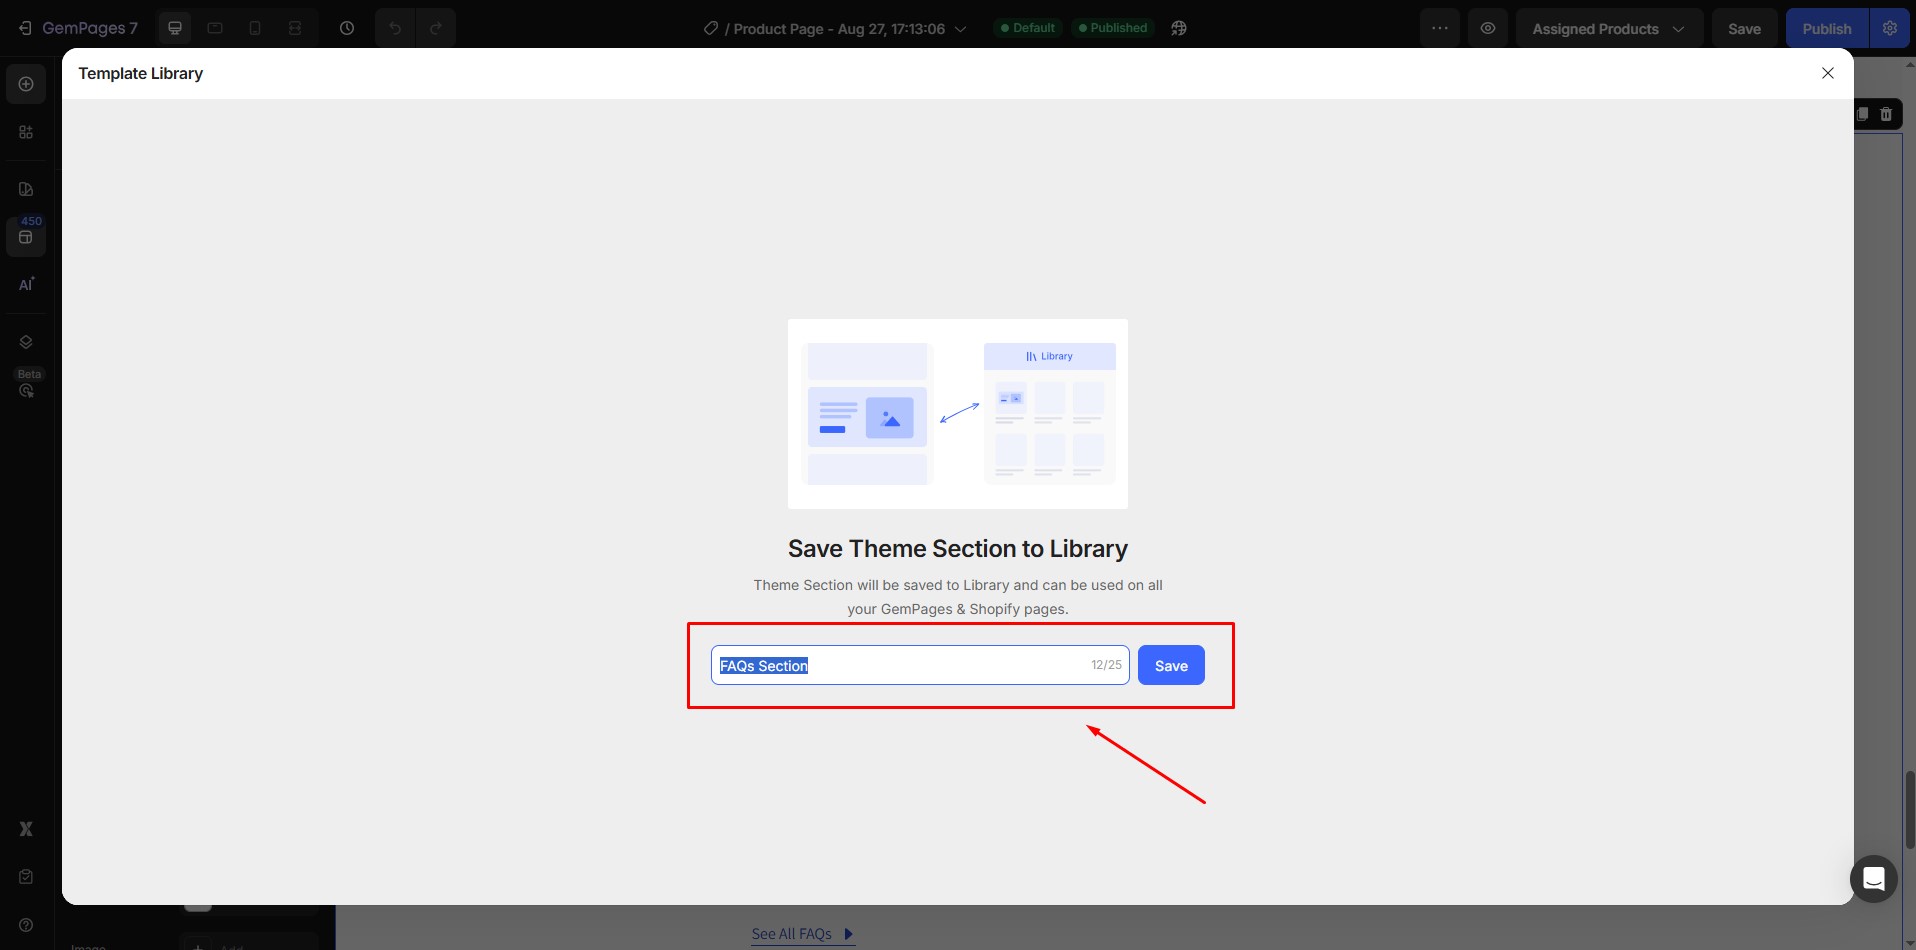
Task: Click the add element plus icon in sidebar
Action: [26, 84]
